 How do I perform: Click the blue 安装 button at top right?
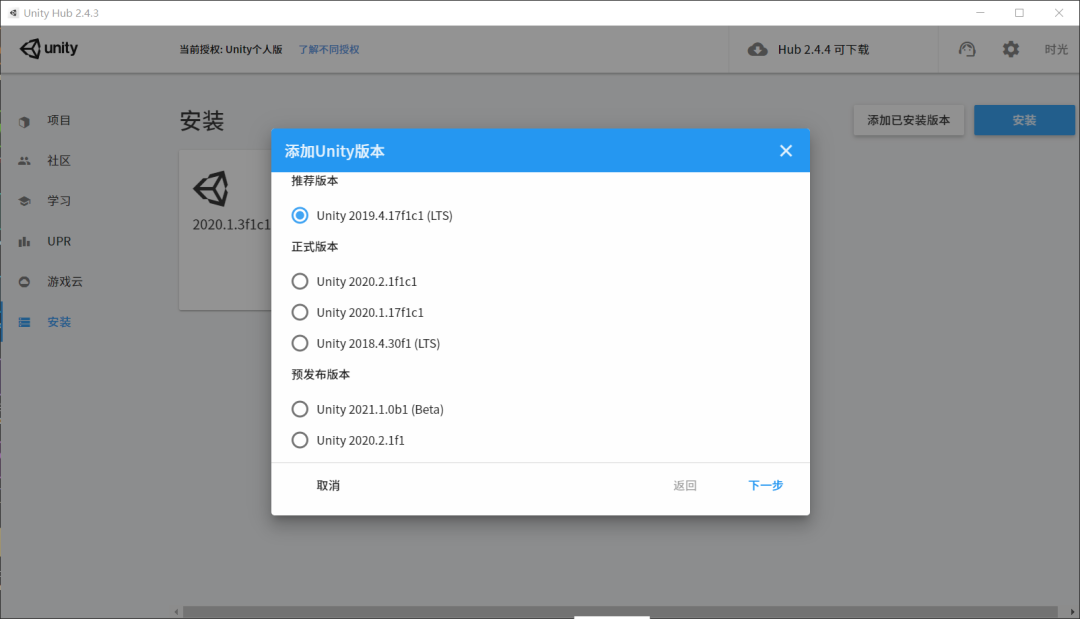(1024, 120)
